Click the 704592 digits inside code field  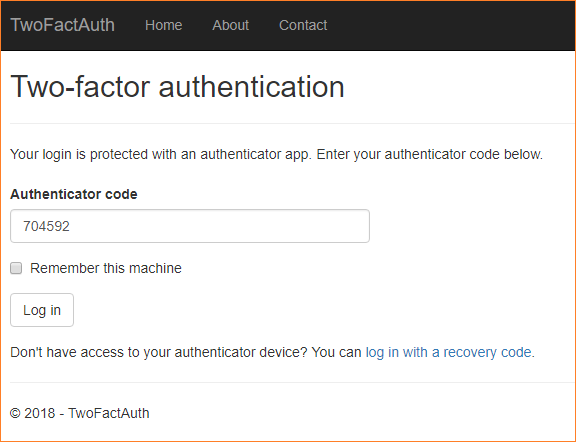coord(46,226)
